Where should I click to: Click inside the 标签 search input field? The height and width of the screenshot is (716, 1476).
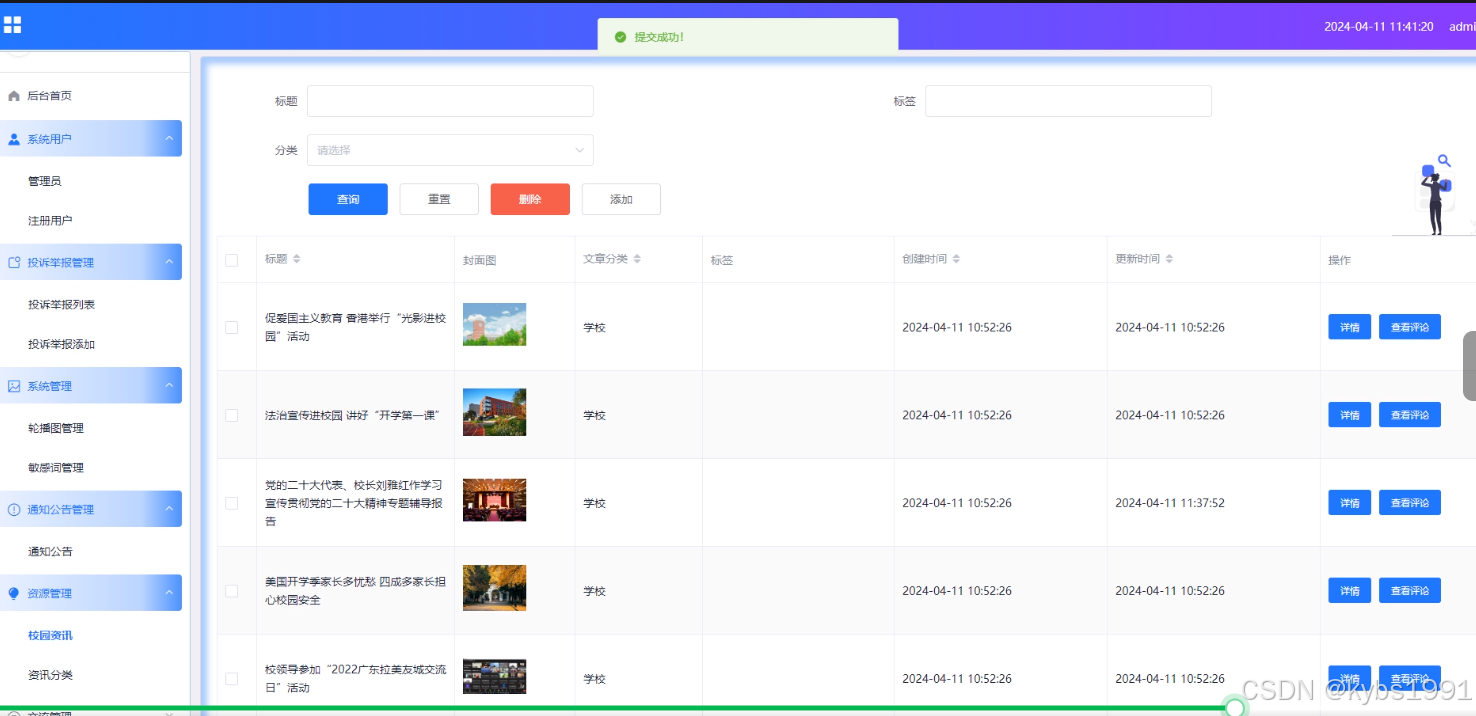coord(1068,101)
